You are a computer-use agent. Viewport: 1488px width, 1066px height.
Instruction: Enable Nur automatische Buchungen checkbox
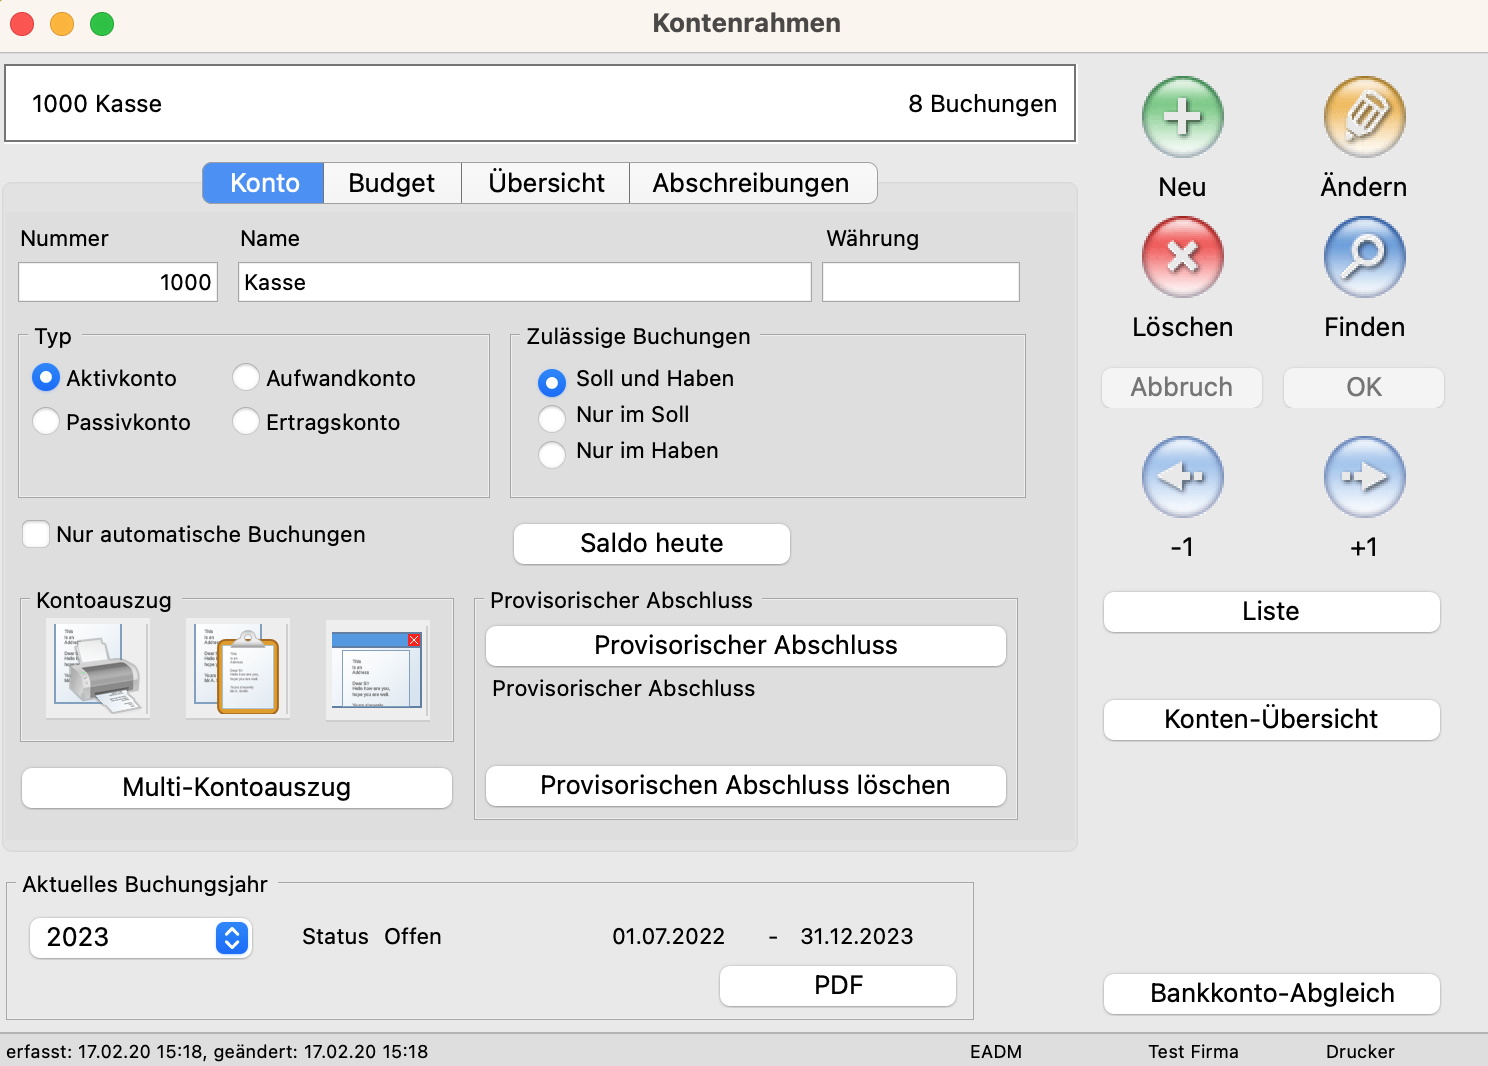point(36,534)
